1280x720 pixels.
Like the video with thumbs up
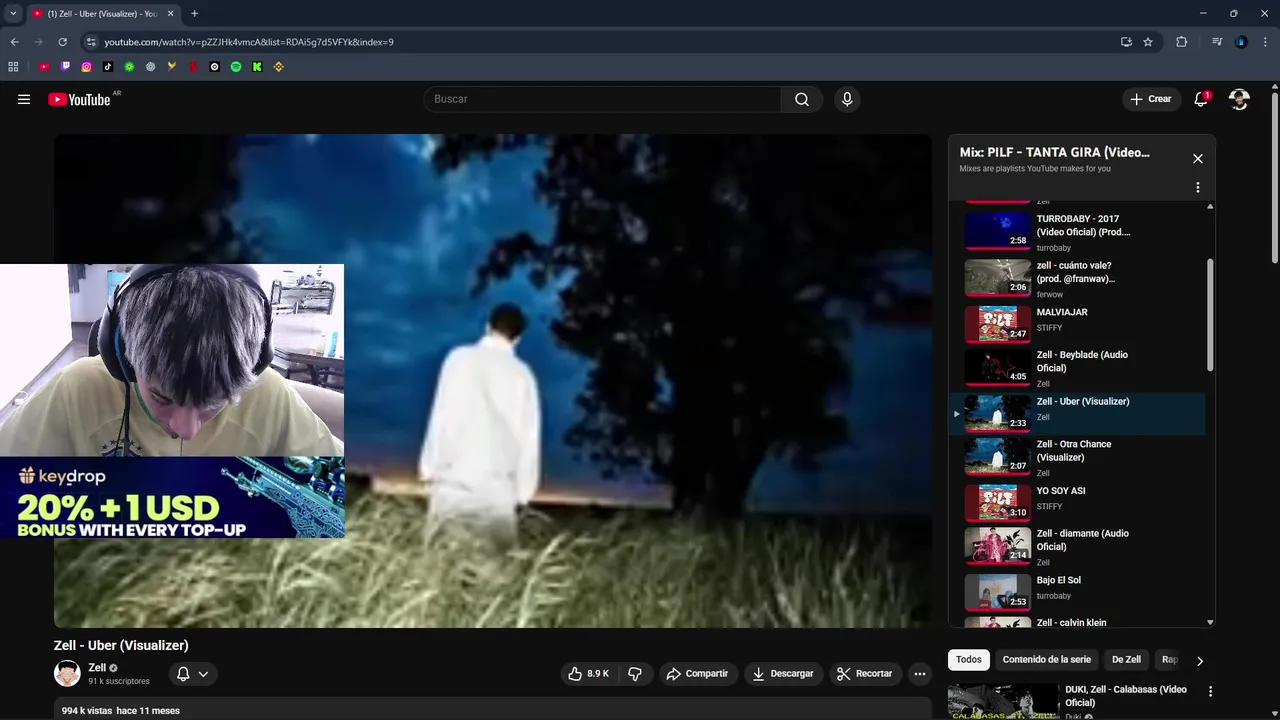pos(588,674)
